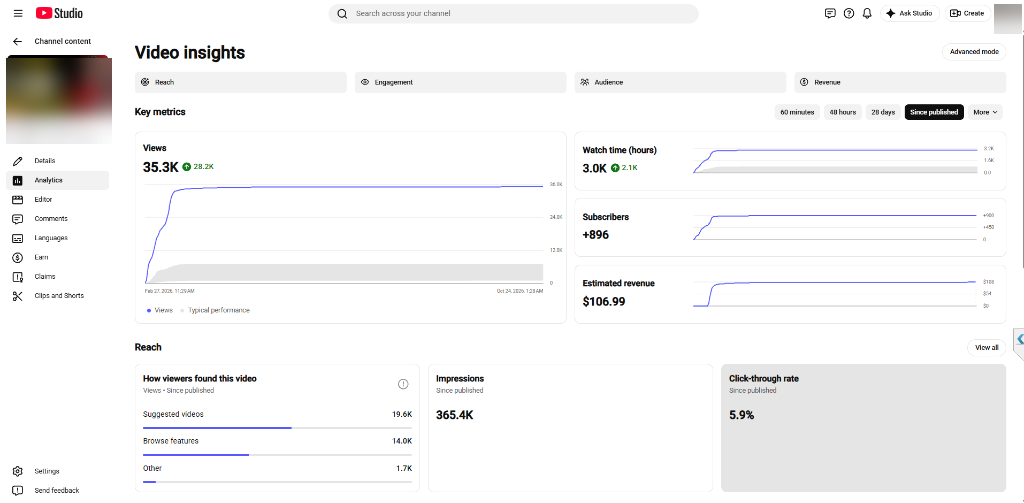The height and width of the screenshot is (503, 1024).
Task: Open the Settings gear icon
Action: (x=18, y=471)
